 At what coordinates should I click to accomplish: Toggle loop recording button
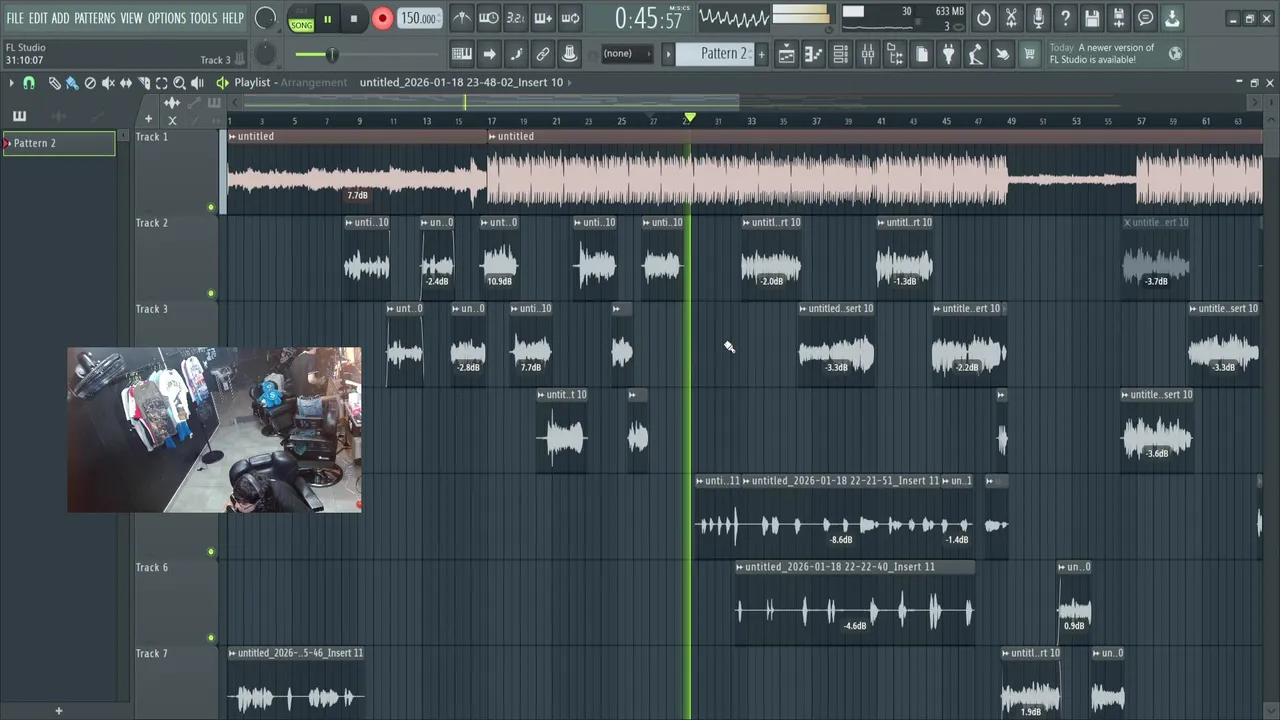coord(570,18)
